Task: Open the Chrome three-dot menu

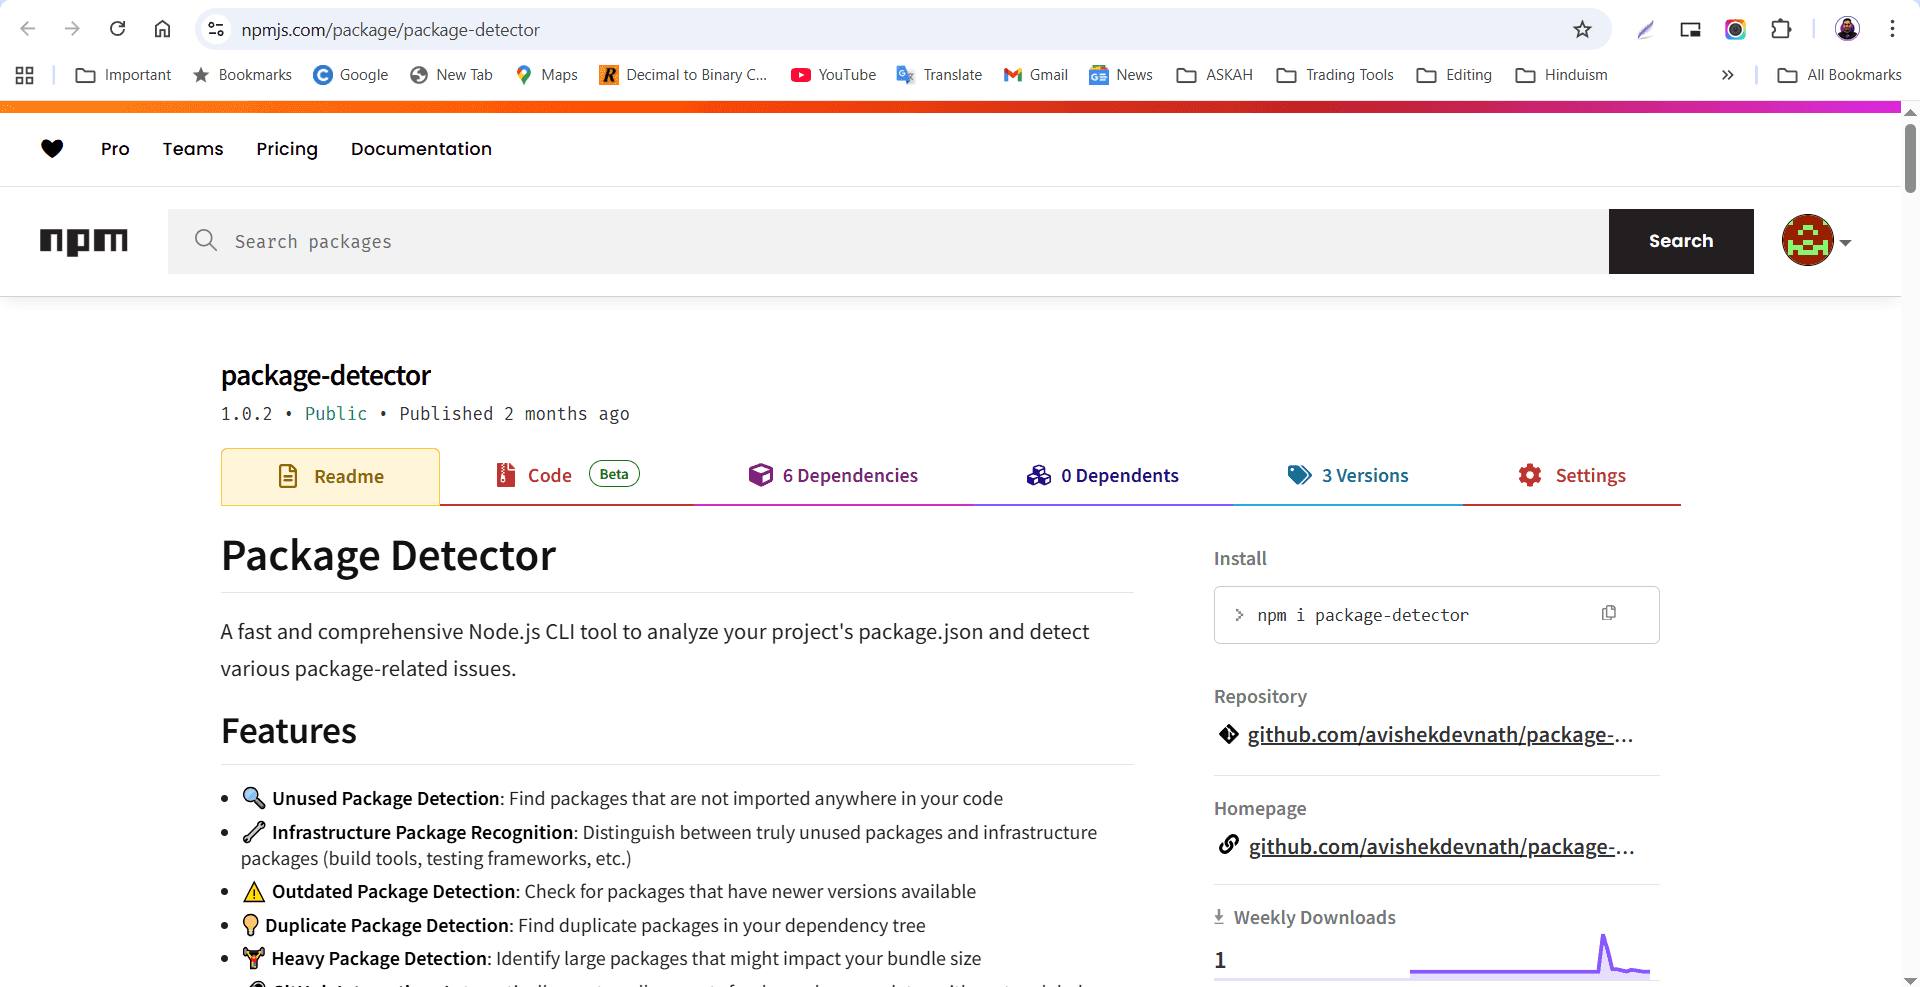Action: pos(1892,30)
